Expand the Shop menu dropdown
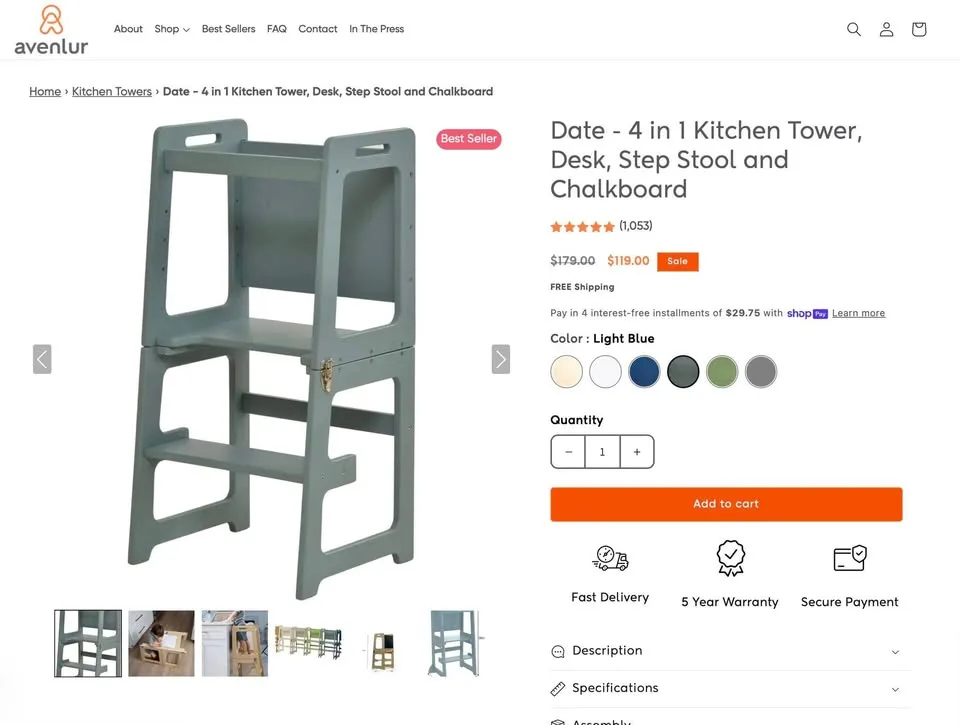The height and width of the screenshot is (725, 960). tap(170, 29)
